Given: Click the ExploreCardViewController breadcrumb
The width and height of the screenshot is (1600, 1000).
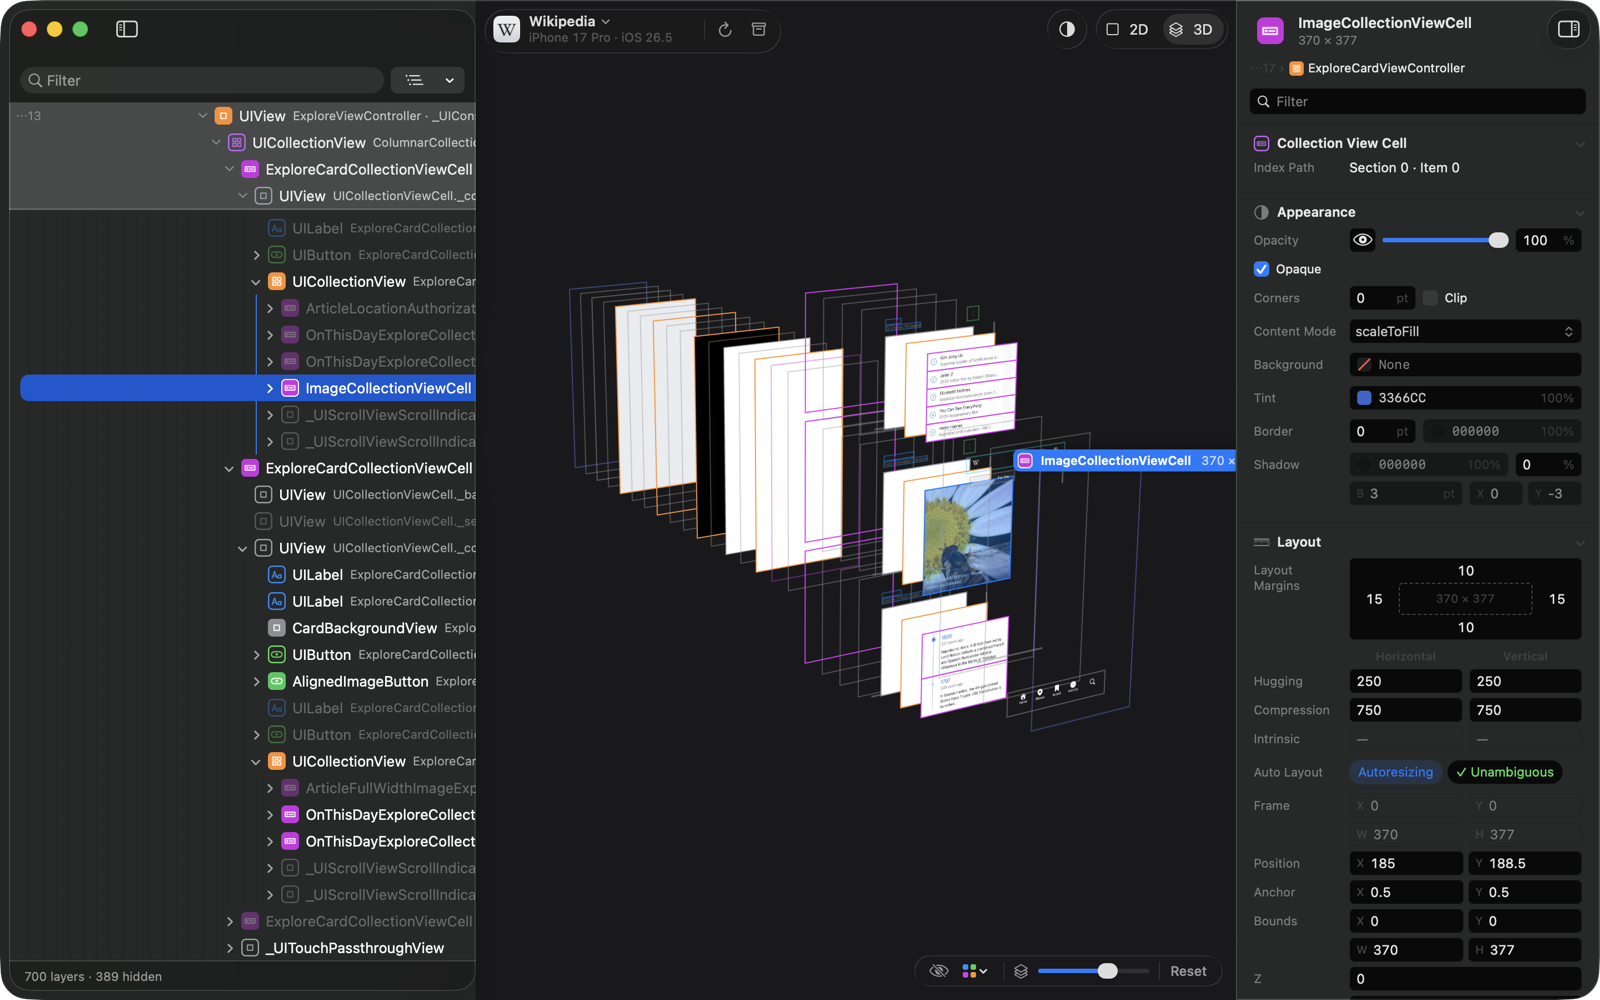Looking at the screenshot, I should tap(1386, 68).
